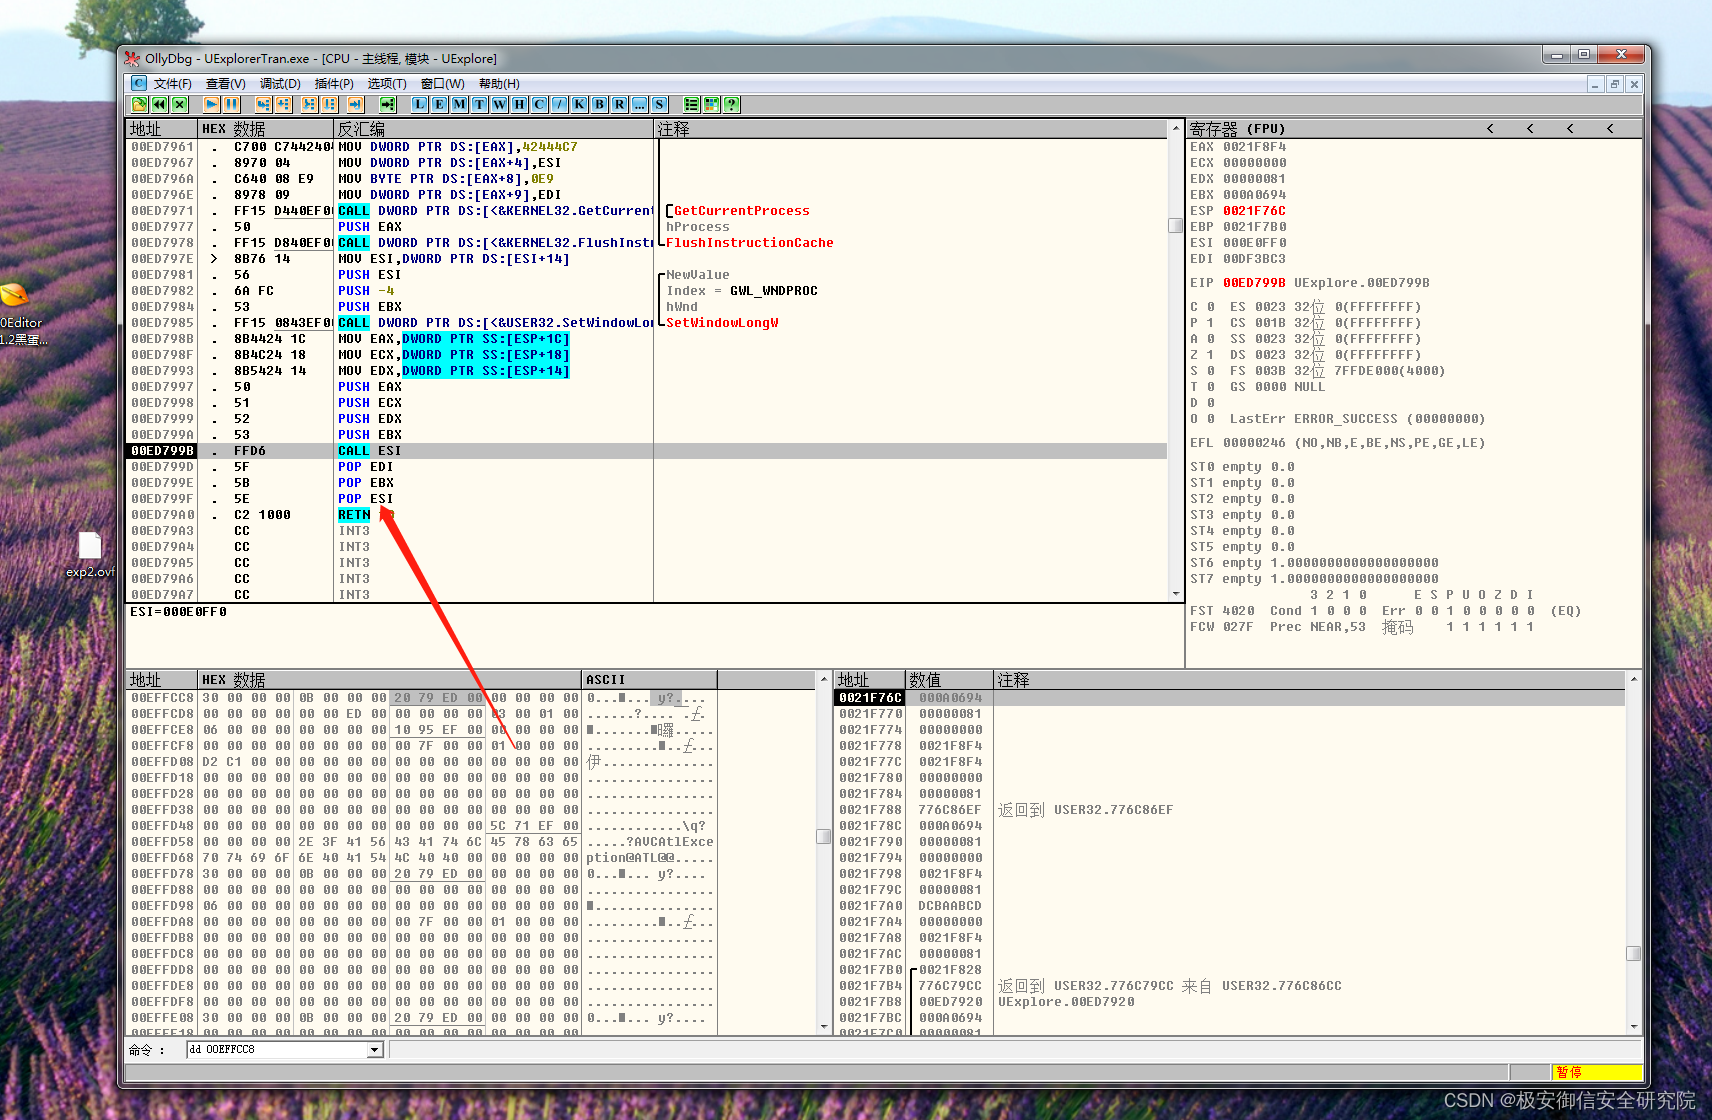
Task: Click the Step into toolbar icon
Action: 264,104
